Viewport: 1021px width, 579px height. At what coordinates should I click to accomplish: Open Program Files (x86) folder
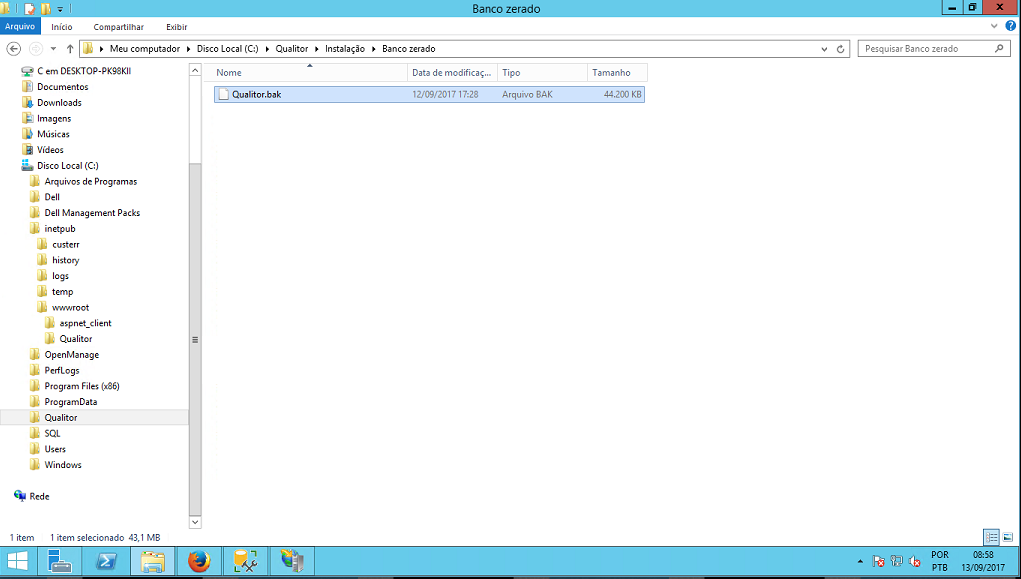(81, 386)
